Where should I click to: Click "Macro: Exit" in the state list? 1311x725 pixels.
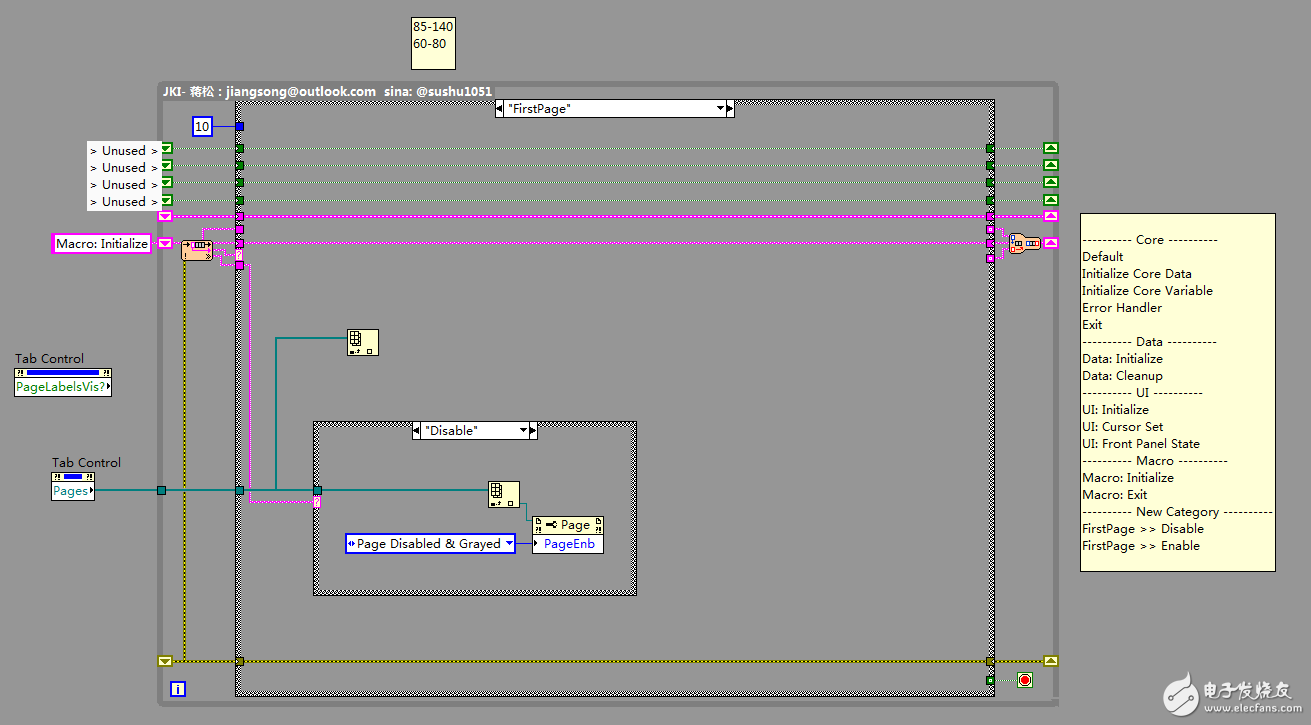click(x=1115, y=495)
